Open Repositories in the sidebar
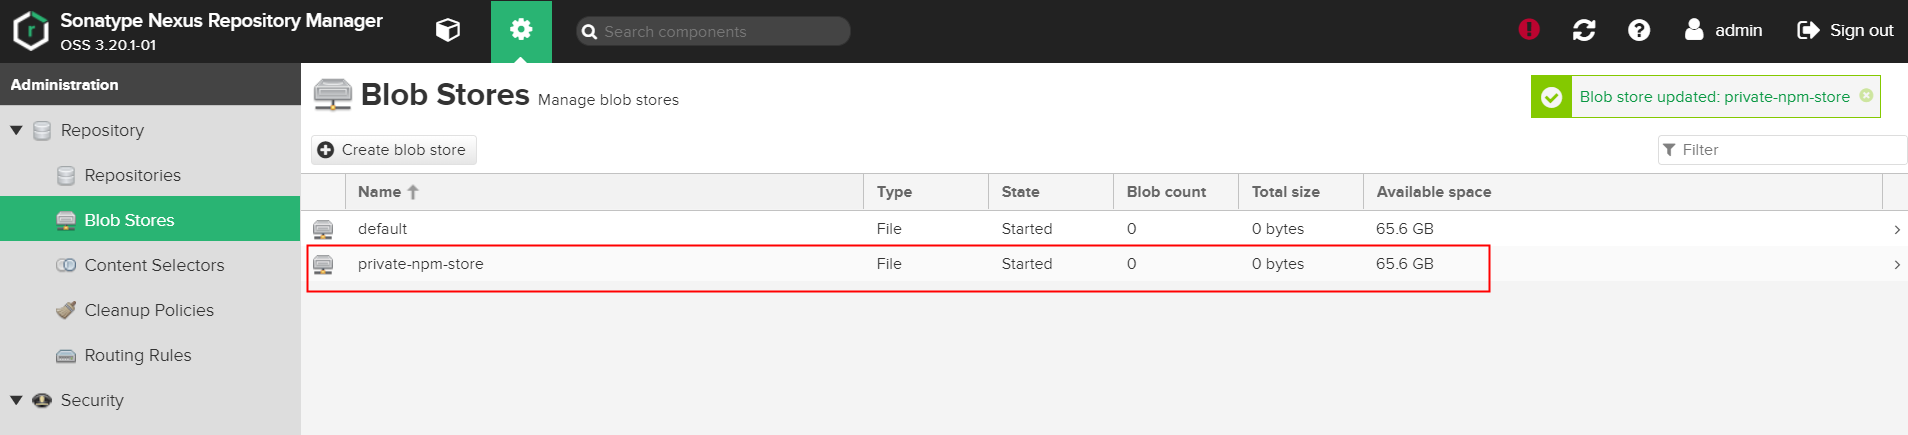The height and width of the screenshot is (435, 1908). click(132, 175)
